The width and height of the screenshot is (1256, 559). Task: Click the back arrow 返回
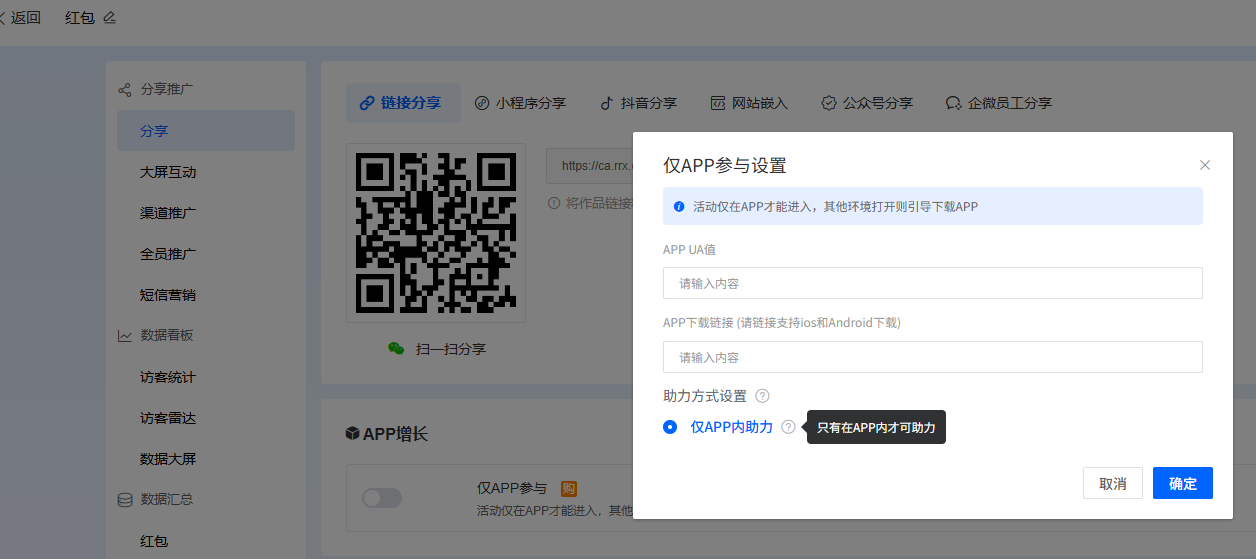pos(20,17)
